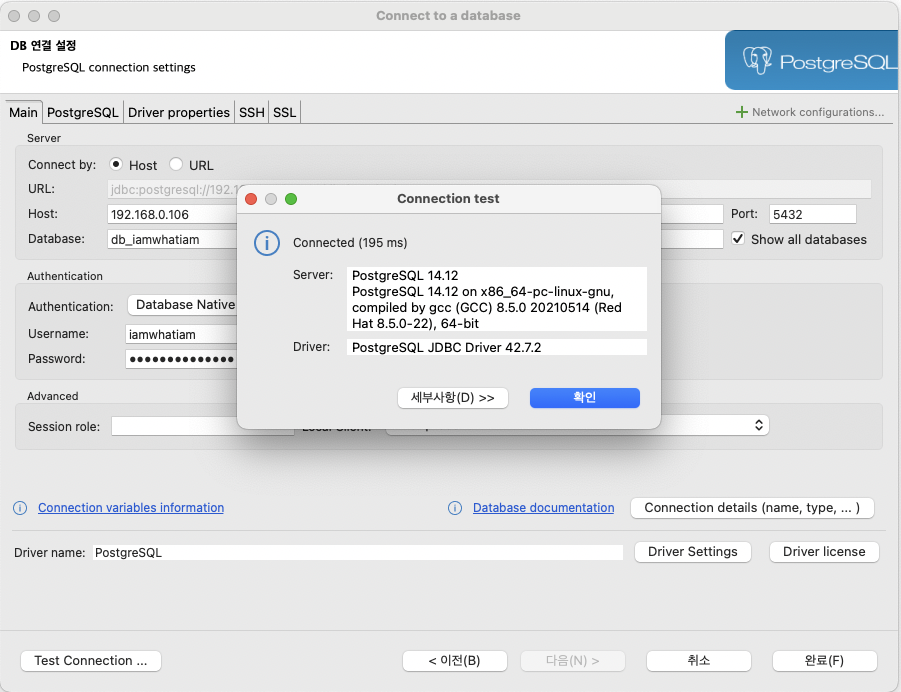Click the green zoom button of Connection test

[291, 199]
